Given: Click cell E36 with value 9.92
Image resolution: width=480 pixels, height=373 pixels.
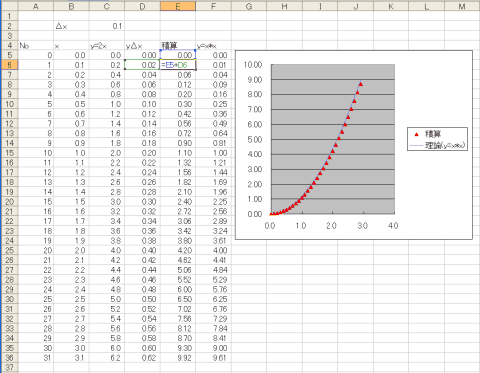Looking at the screenshot, I should pos(178,358).
